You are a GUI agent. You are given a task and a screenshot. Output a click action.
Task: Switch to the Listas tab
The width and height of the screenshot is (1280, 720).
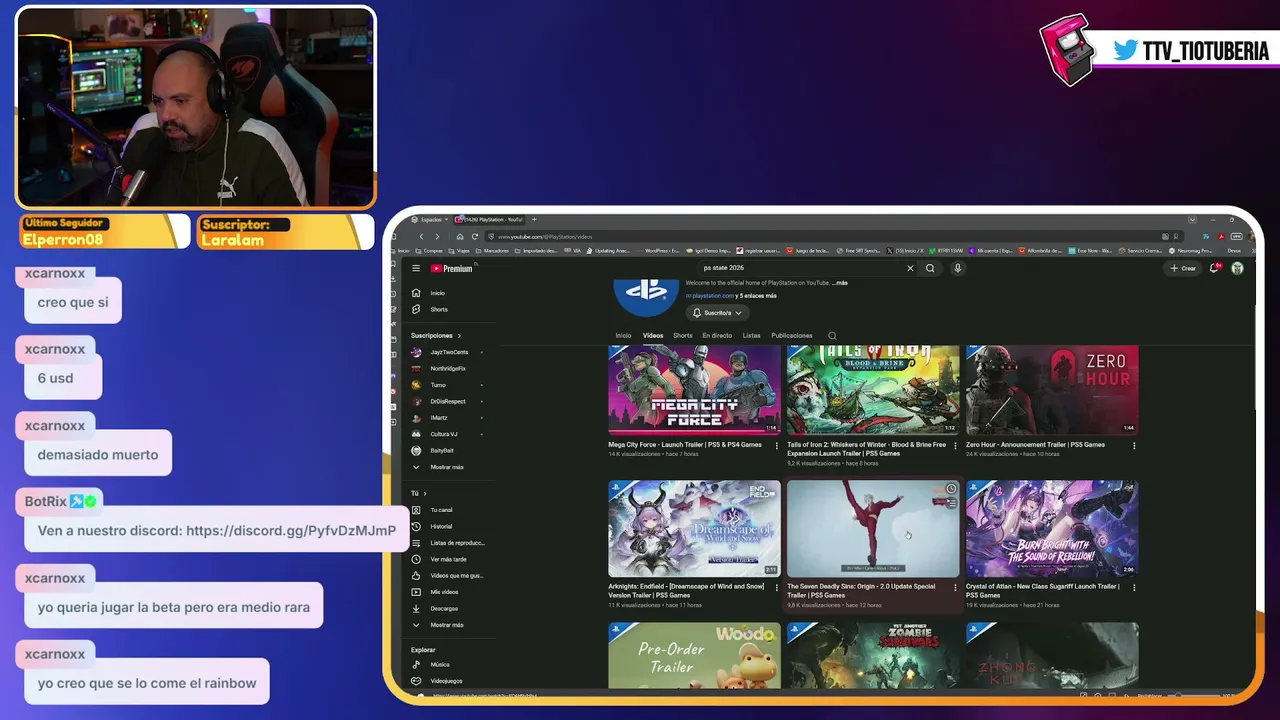[x=751, y=336]
